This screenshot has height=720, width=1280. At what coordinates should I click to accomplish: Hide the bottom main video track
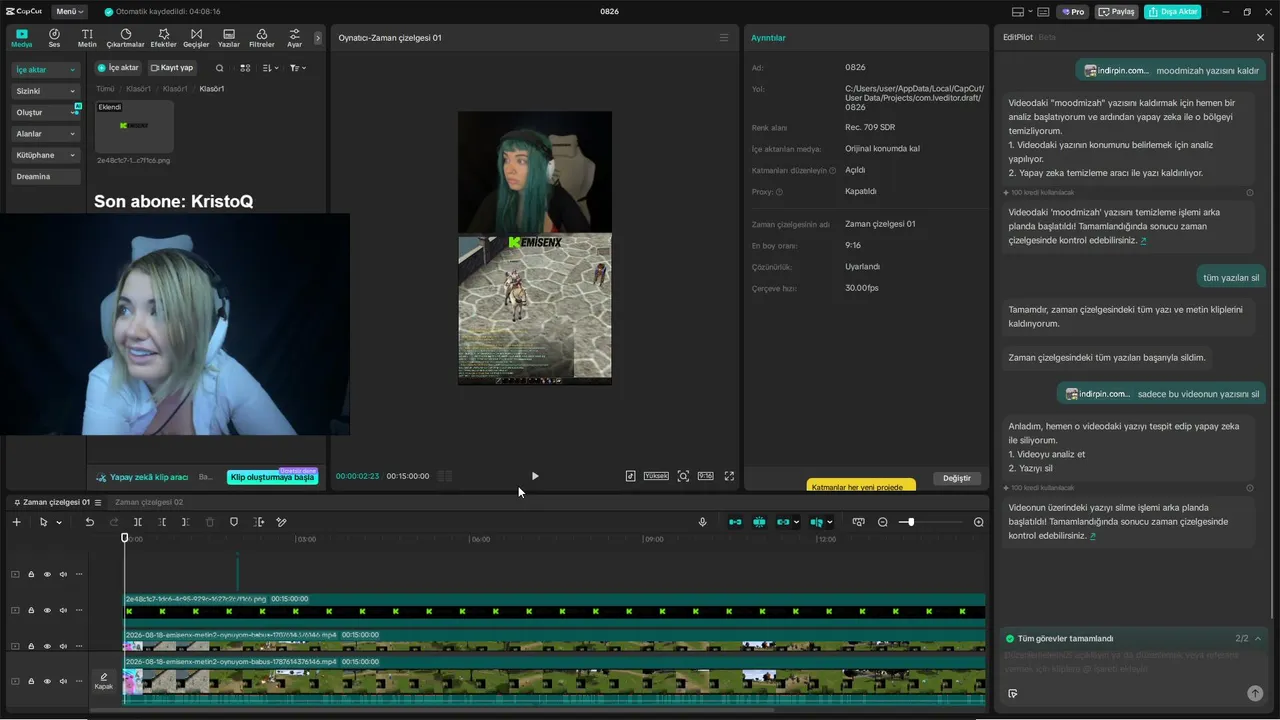tap(47, 682)
